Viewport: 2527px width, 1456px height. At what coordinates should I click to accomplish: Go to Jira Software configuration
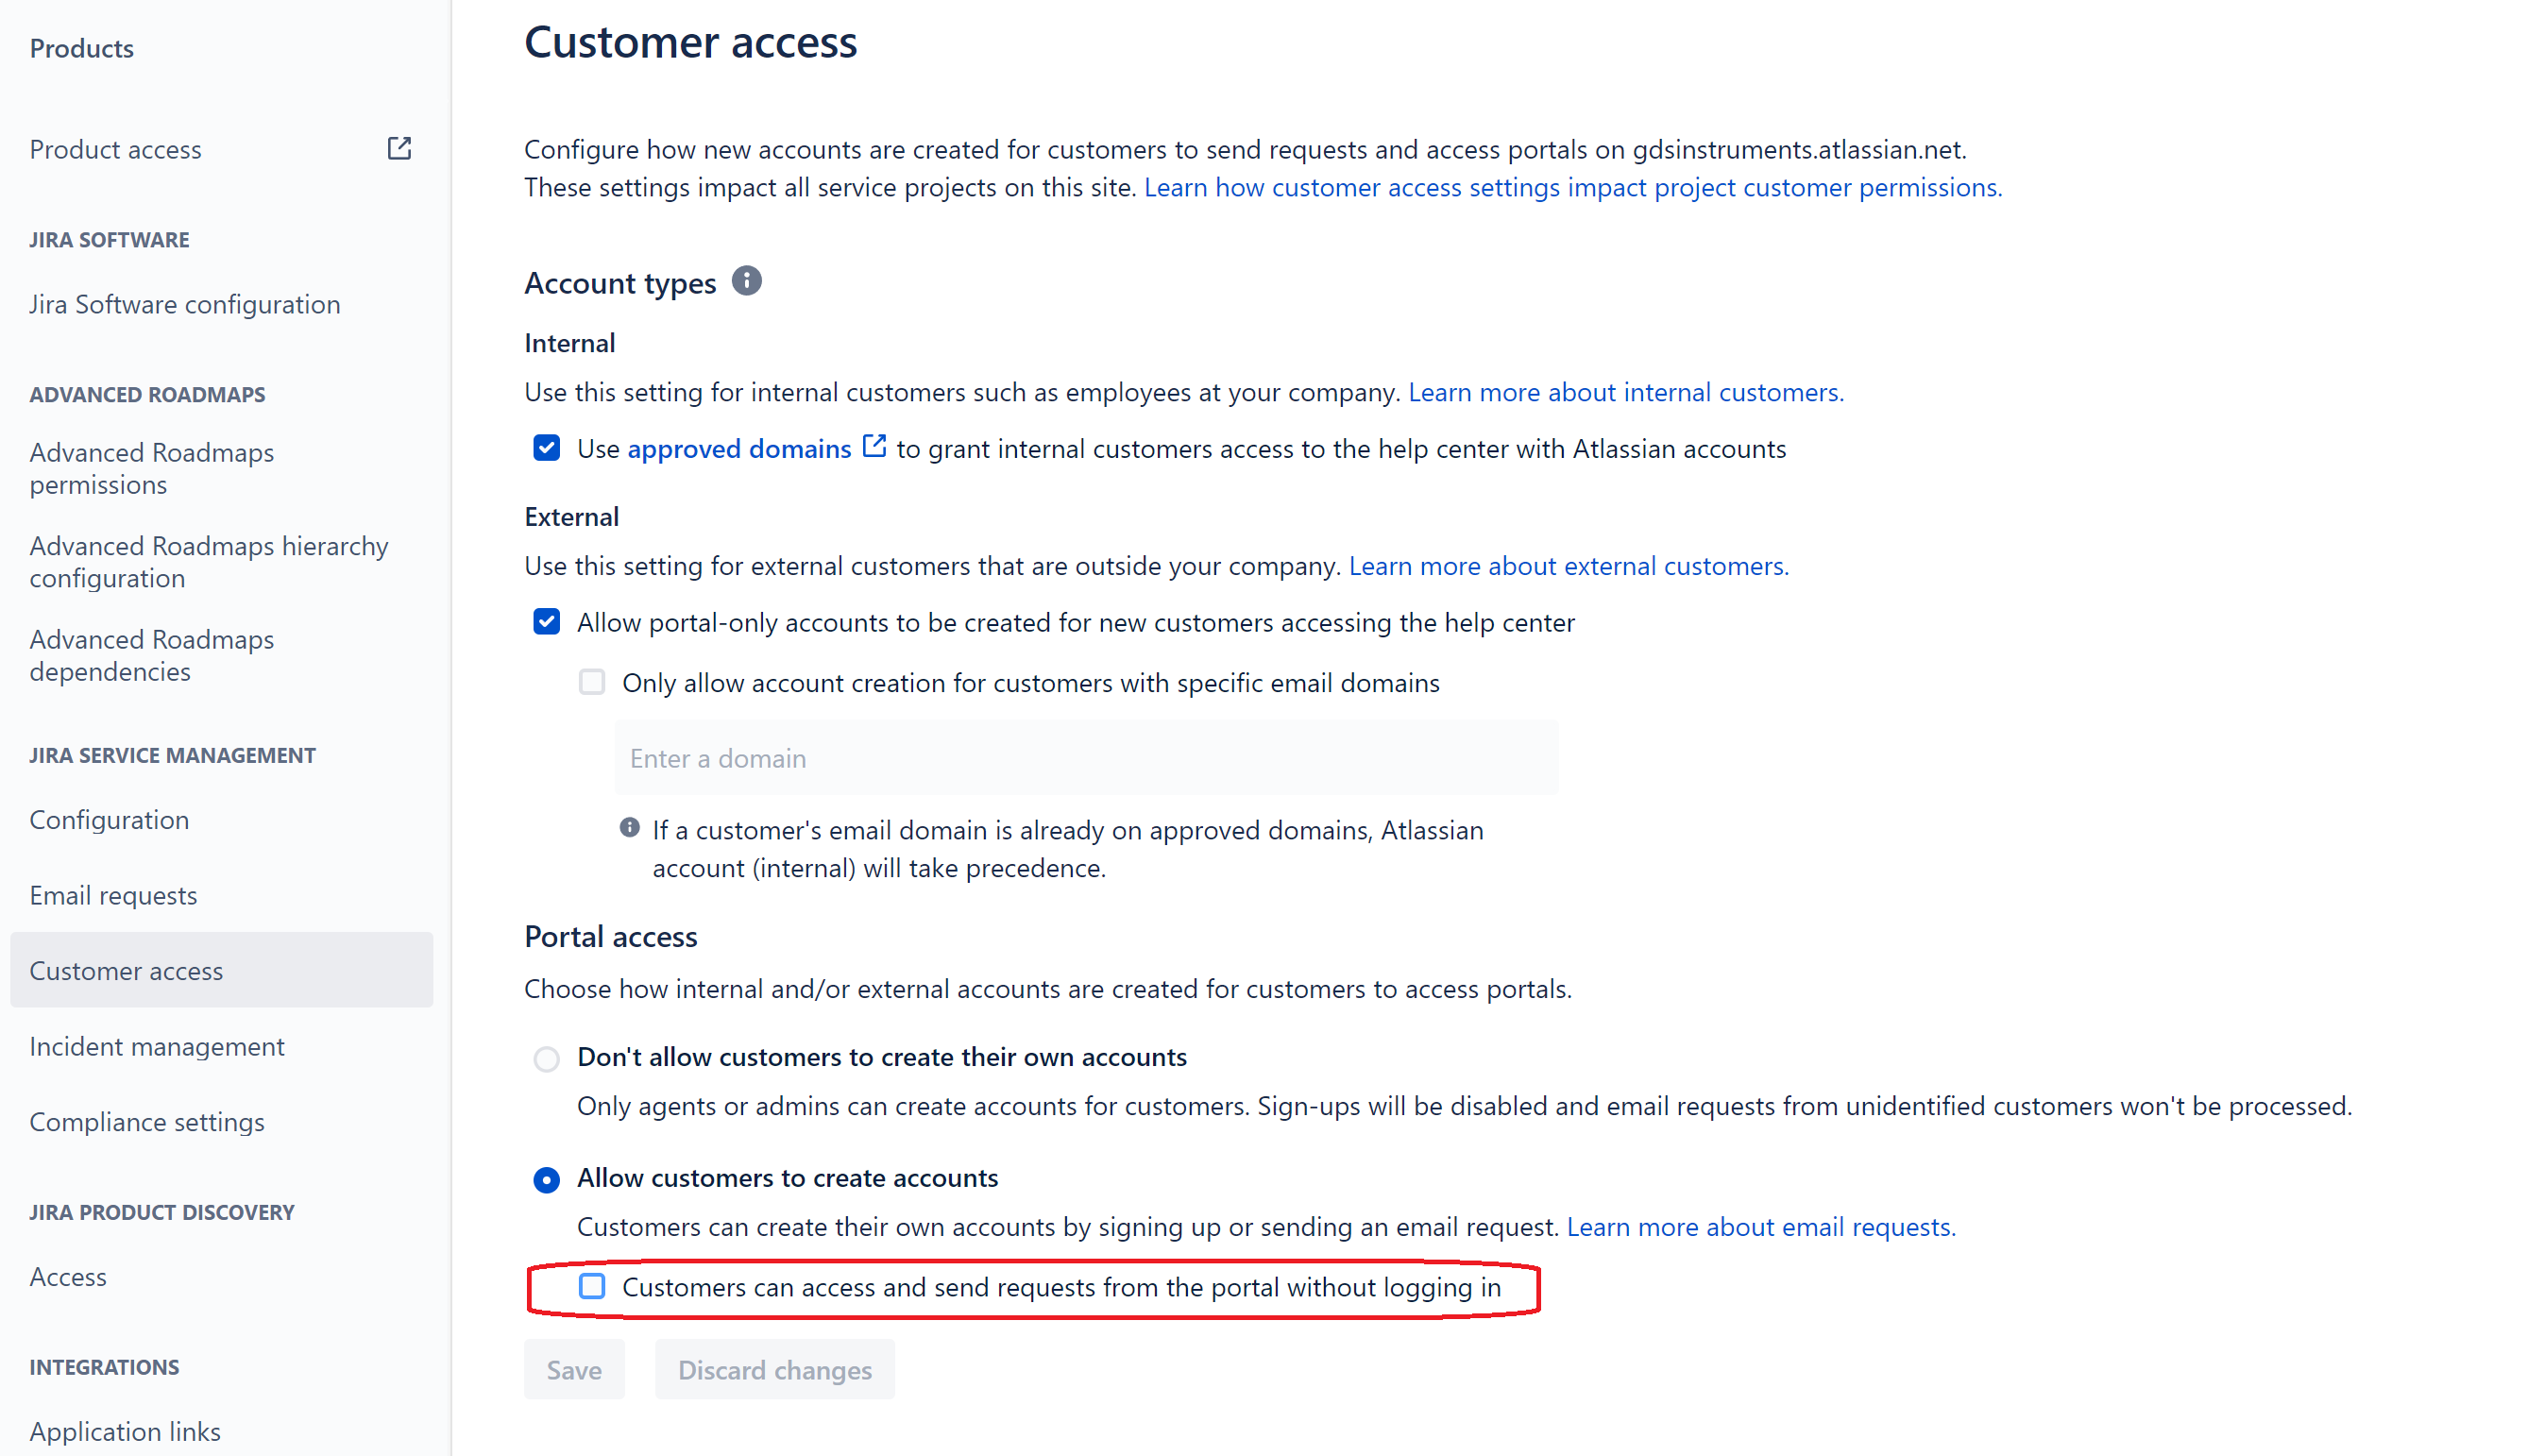184,303
